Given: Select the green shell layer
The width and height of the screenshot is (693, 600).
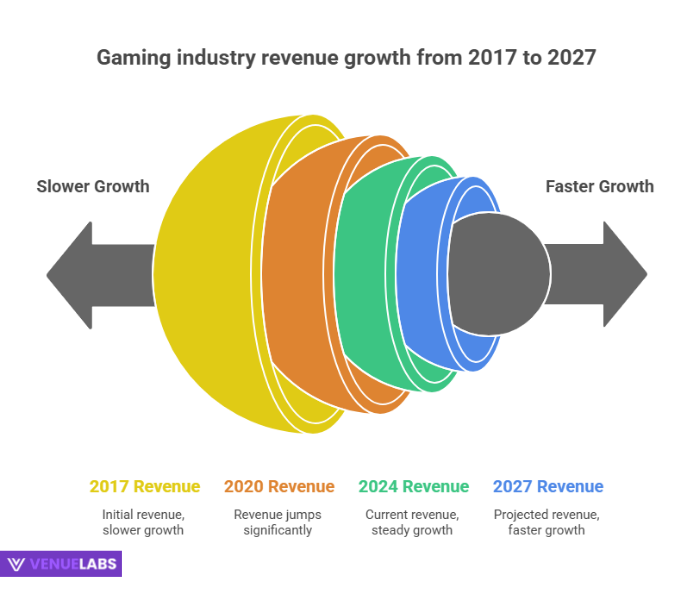Looking at the screenshot, I should pos(368,275).
